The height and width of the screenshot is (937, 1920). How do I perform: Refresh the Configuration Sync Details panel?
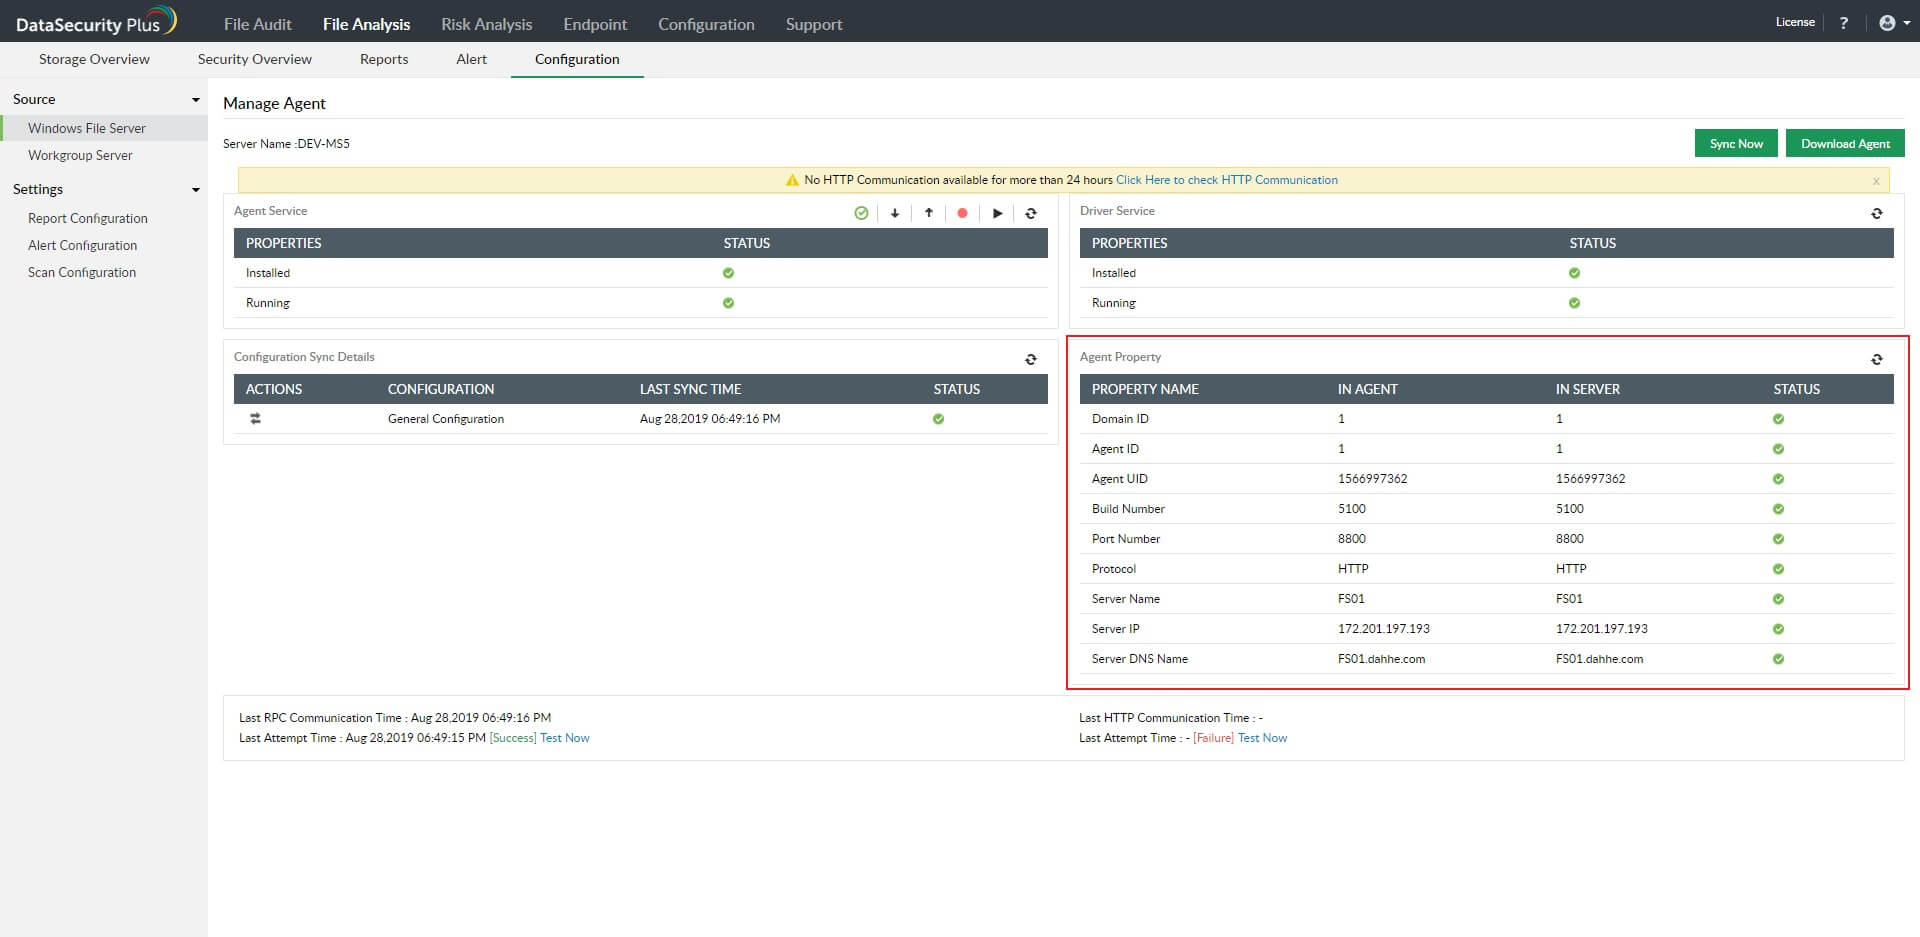1031,359
